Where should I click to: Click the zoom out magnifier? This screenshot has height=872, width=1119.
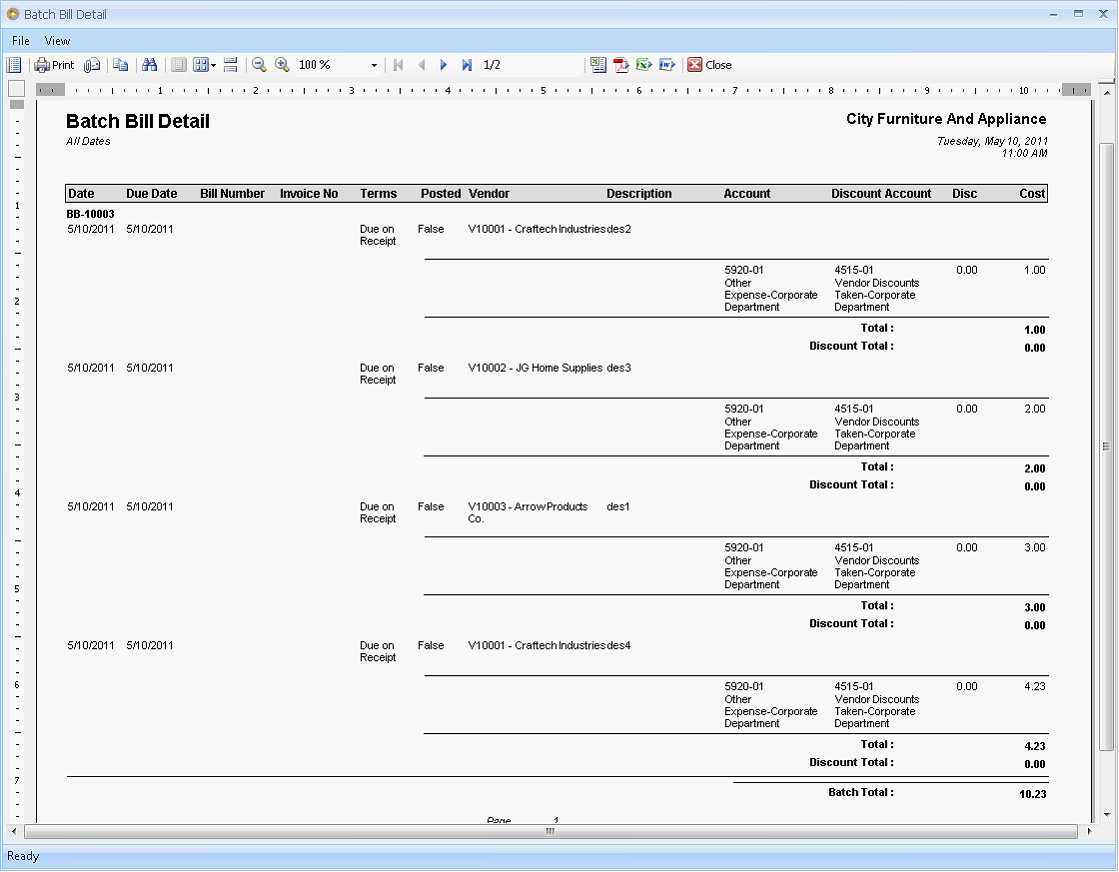point(259,65)
